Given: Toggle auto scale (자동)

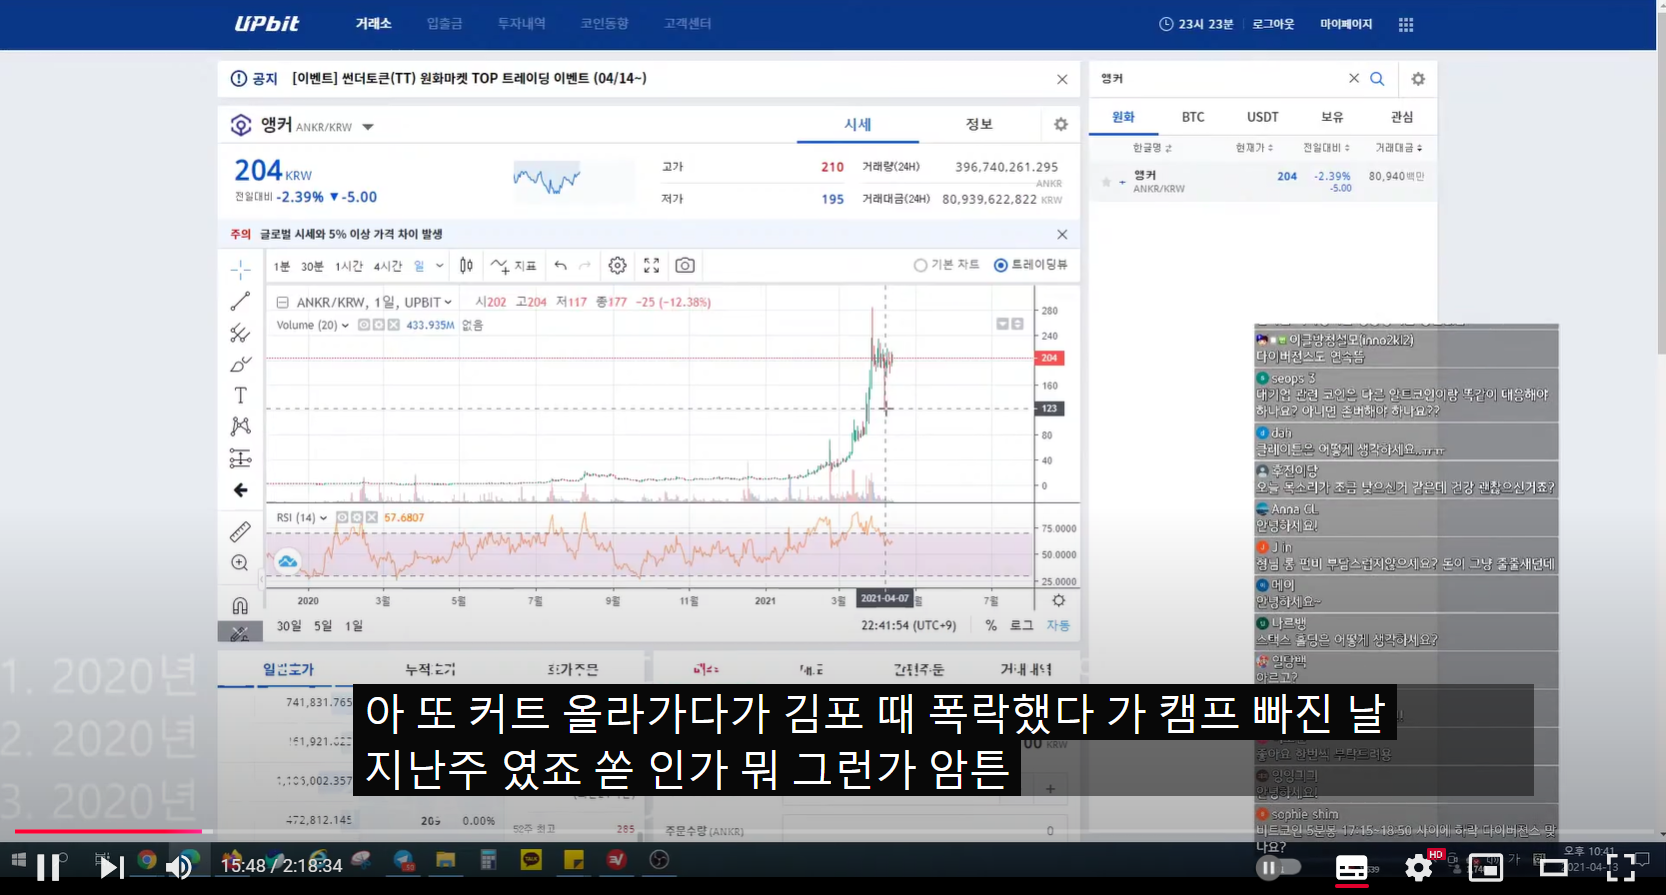Looking at the screenshot, I should (1058, 625).
